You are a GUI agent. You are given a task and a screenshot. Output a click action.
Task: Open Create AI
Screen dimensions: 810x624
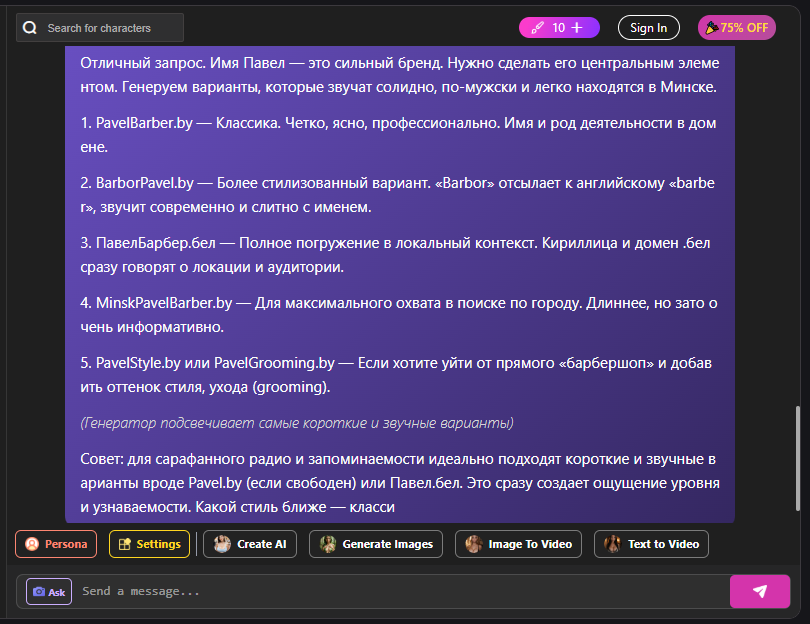tap(250, 544)
